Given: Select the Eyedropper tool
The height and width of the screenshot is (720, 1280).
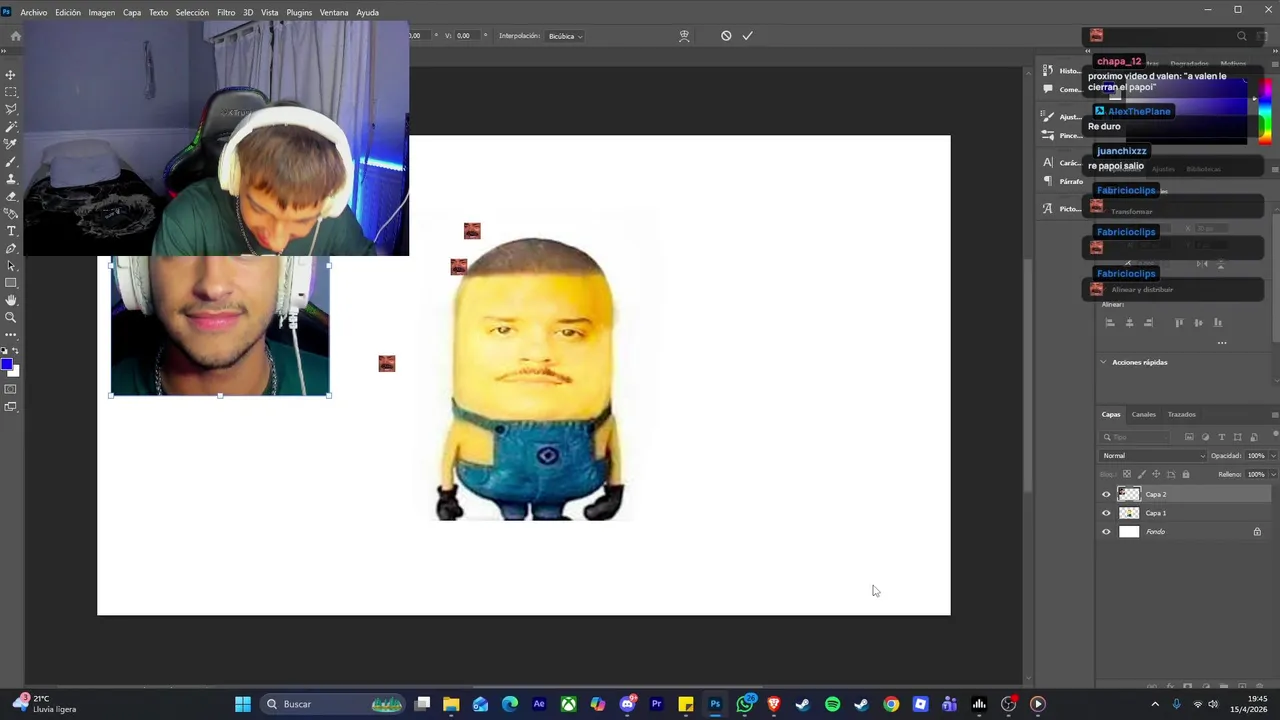Looking at the screenshot, I should [11, 144].
